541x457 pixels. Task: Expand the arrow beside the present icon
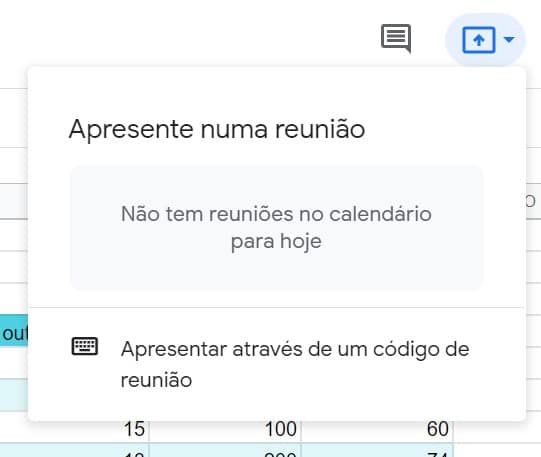click(509, 40)
